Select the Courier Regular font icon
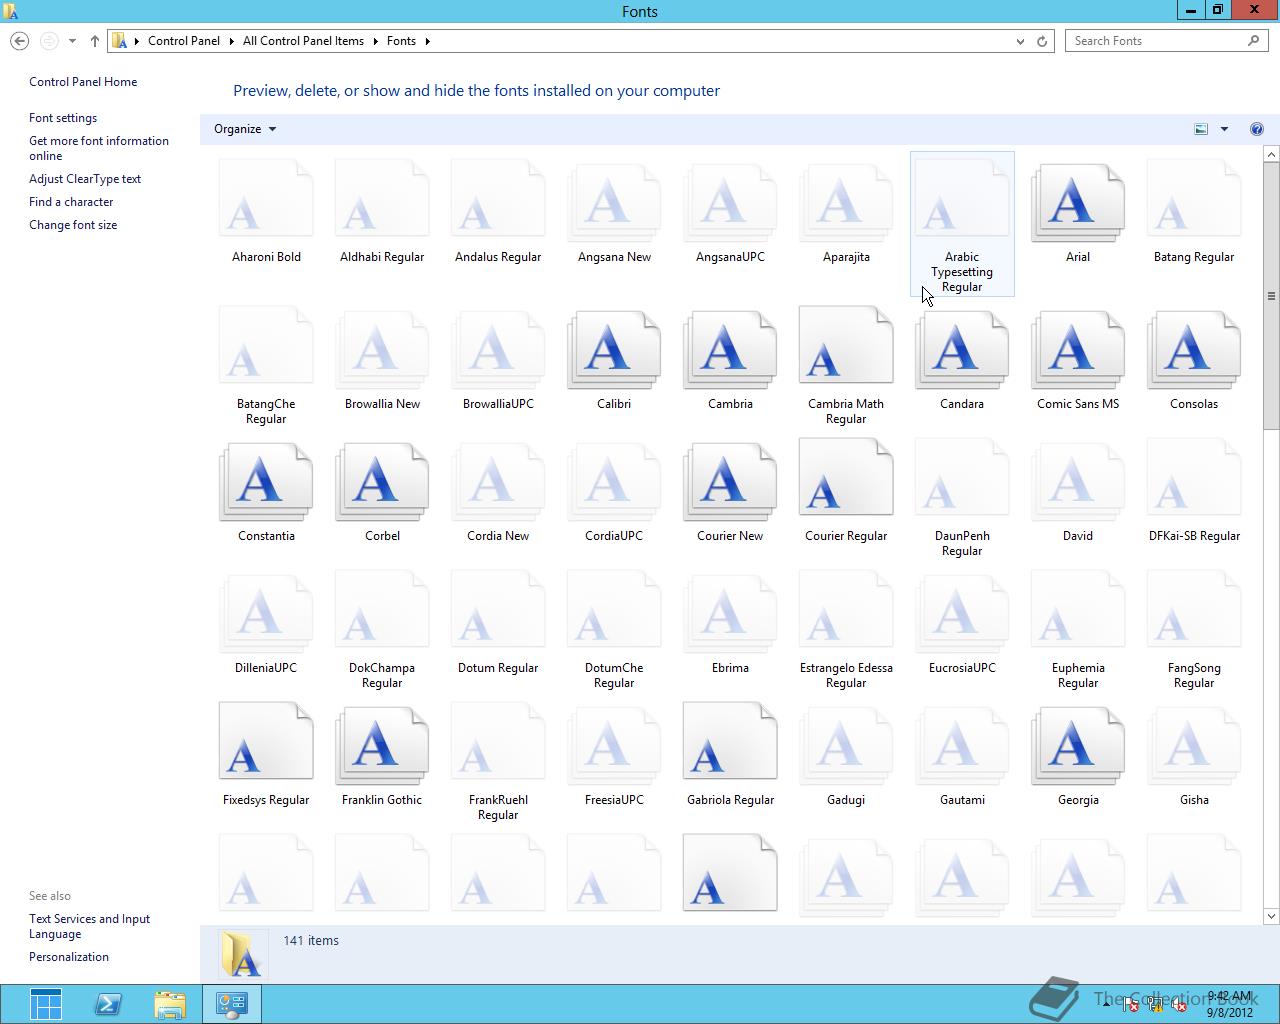Viewport: 1280px width, 1024px height. [846, 478]
